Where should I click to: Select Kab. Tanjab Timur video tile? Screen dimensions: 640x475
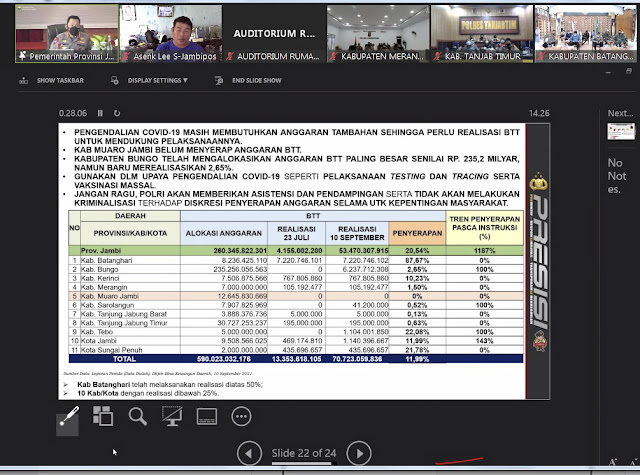pos(482,33)
